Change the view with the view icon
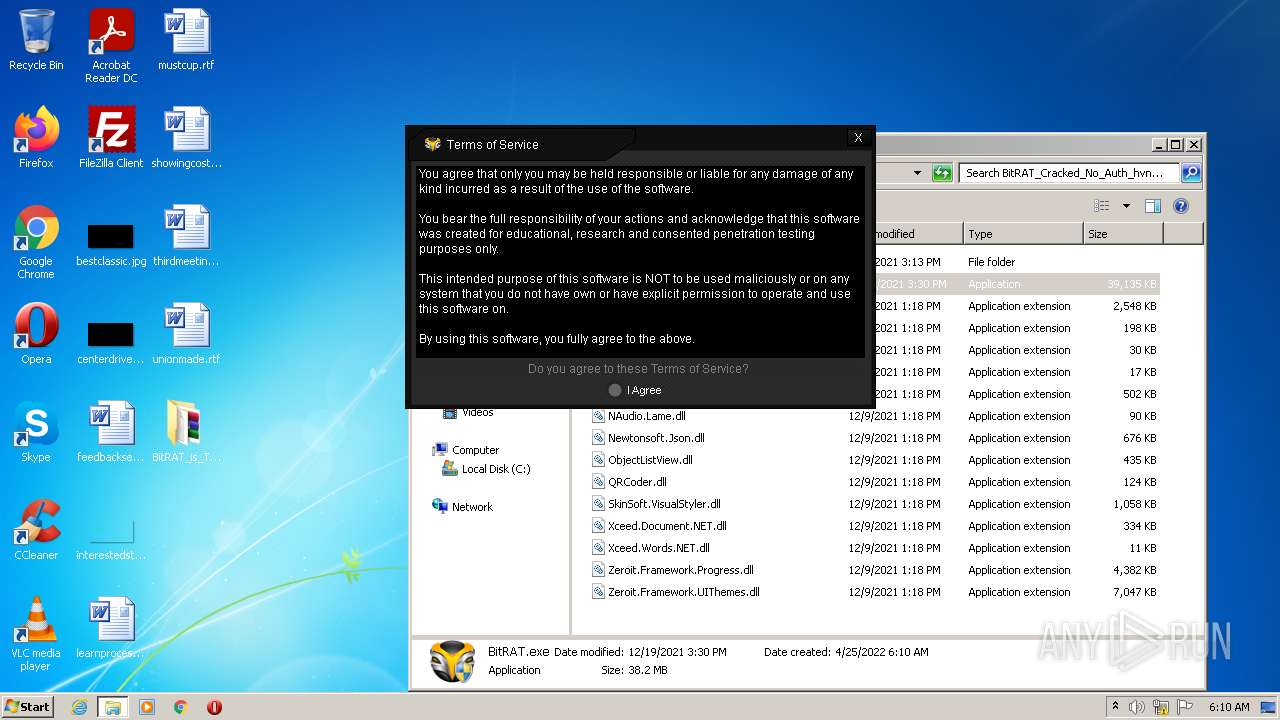Image resolution: width=1280 pixels, height=720 pixels. tap(1101, 206)
